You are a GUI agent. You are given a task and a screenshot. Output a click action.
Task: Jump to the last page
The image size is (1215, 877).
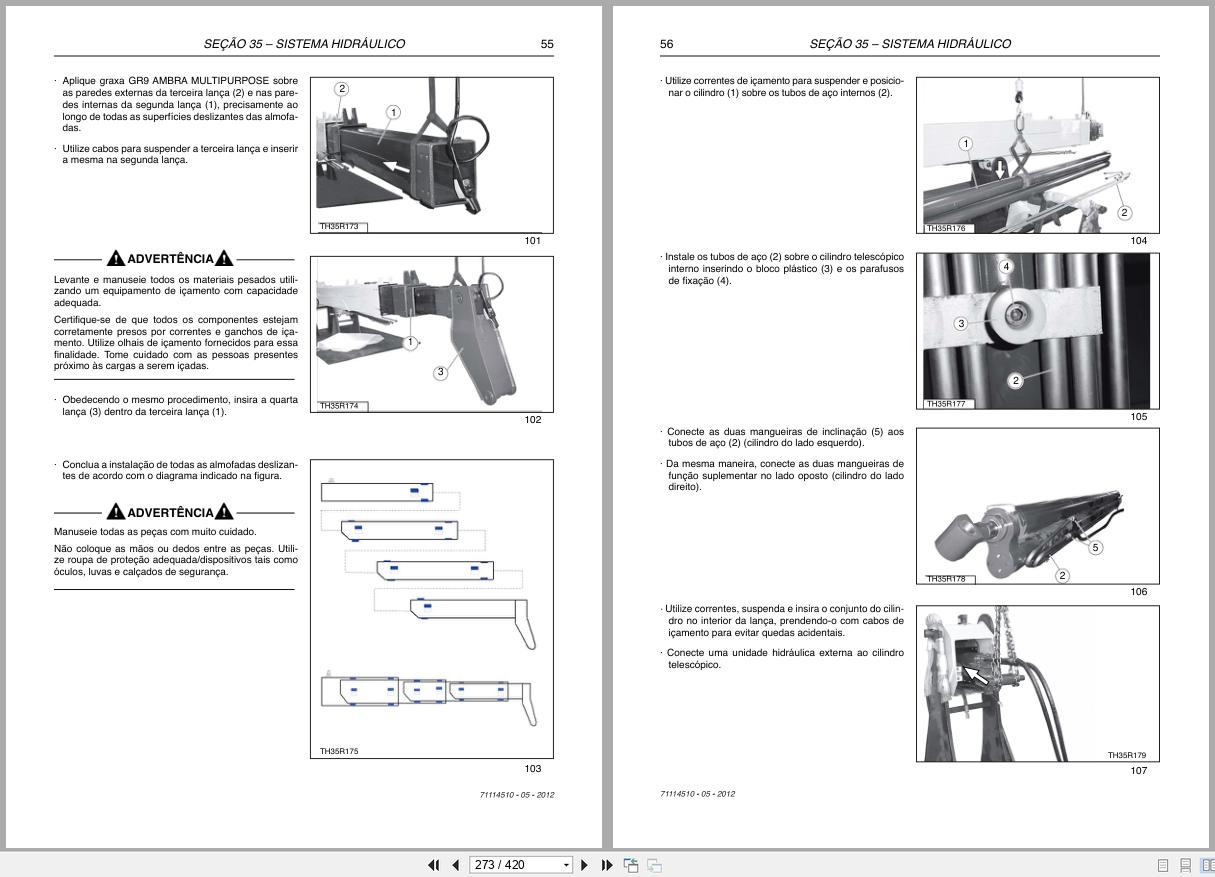[x=607, y=865]
